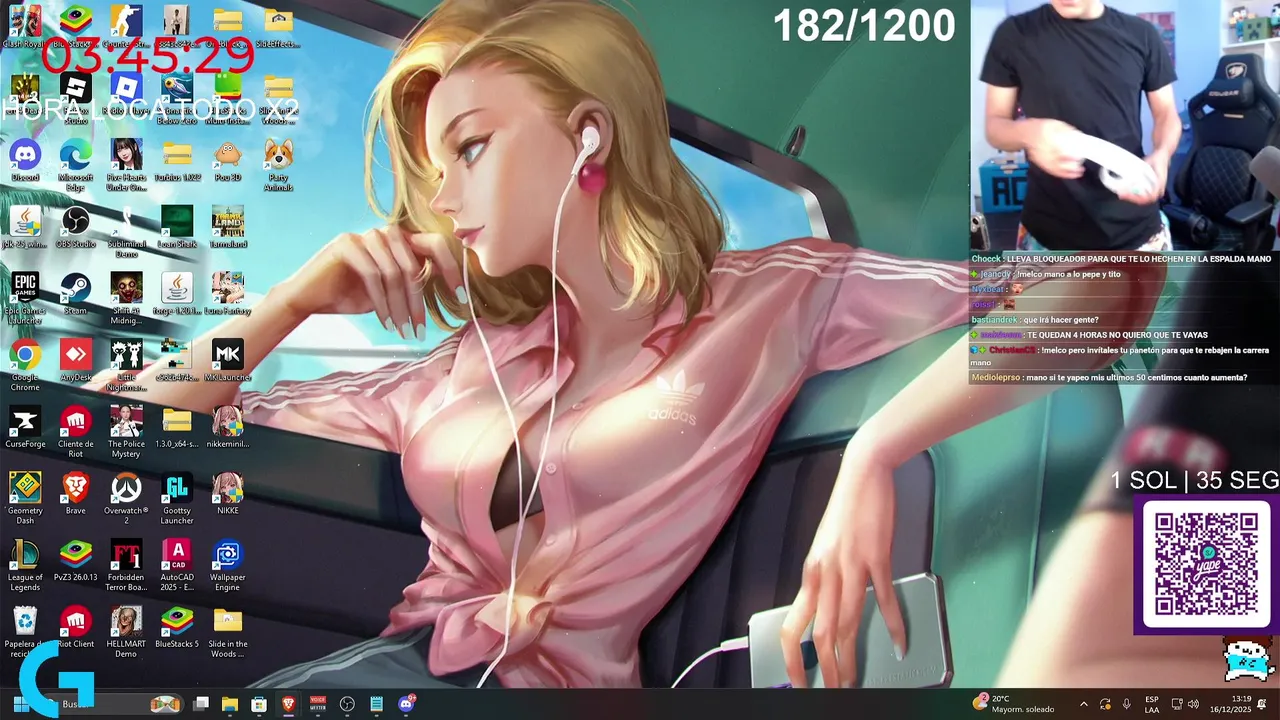
Task: Select the Riot Client desktop icon
Action: click(75, 627)
